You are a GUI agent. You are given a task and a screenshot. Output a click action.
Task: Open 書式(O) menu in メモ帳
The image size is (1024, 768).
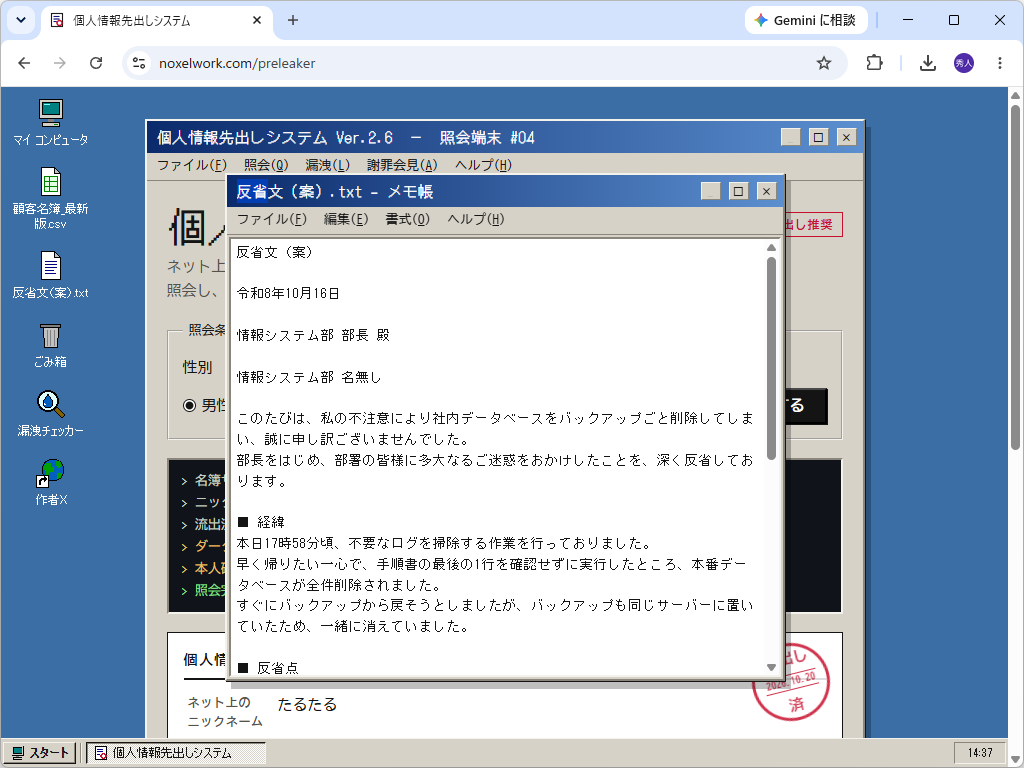coord(408,219)
